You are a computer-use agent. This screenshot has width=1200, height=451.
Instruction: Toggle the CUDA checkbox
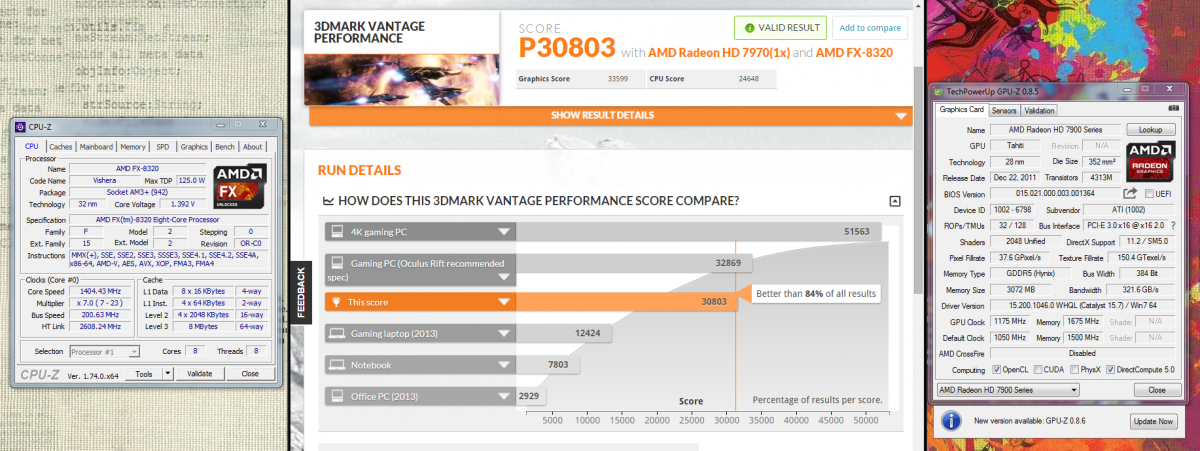point(1037,369)
